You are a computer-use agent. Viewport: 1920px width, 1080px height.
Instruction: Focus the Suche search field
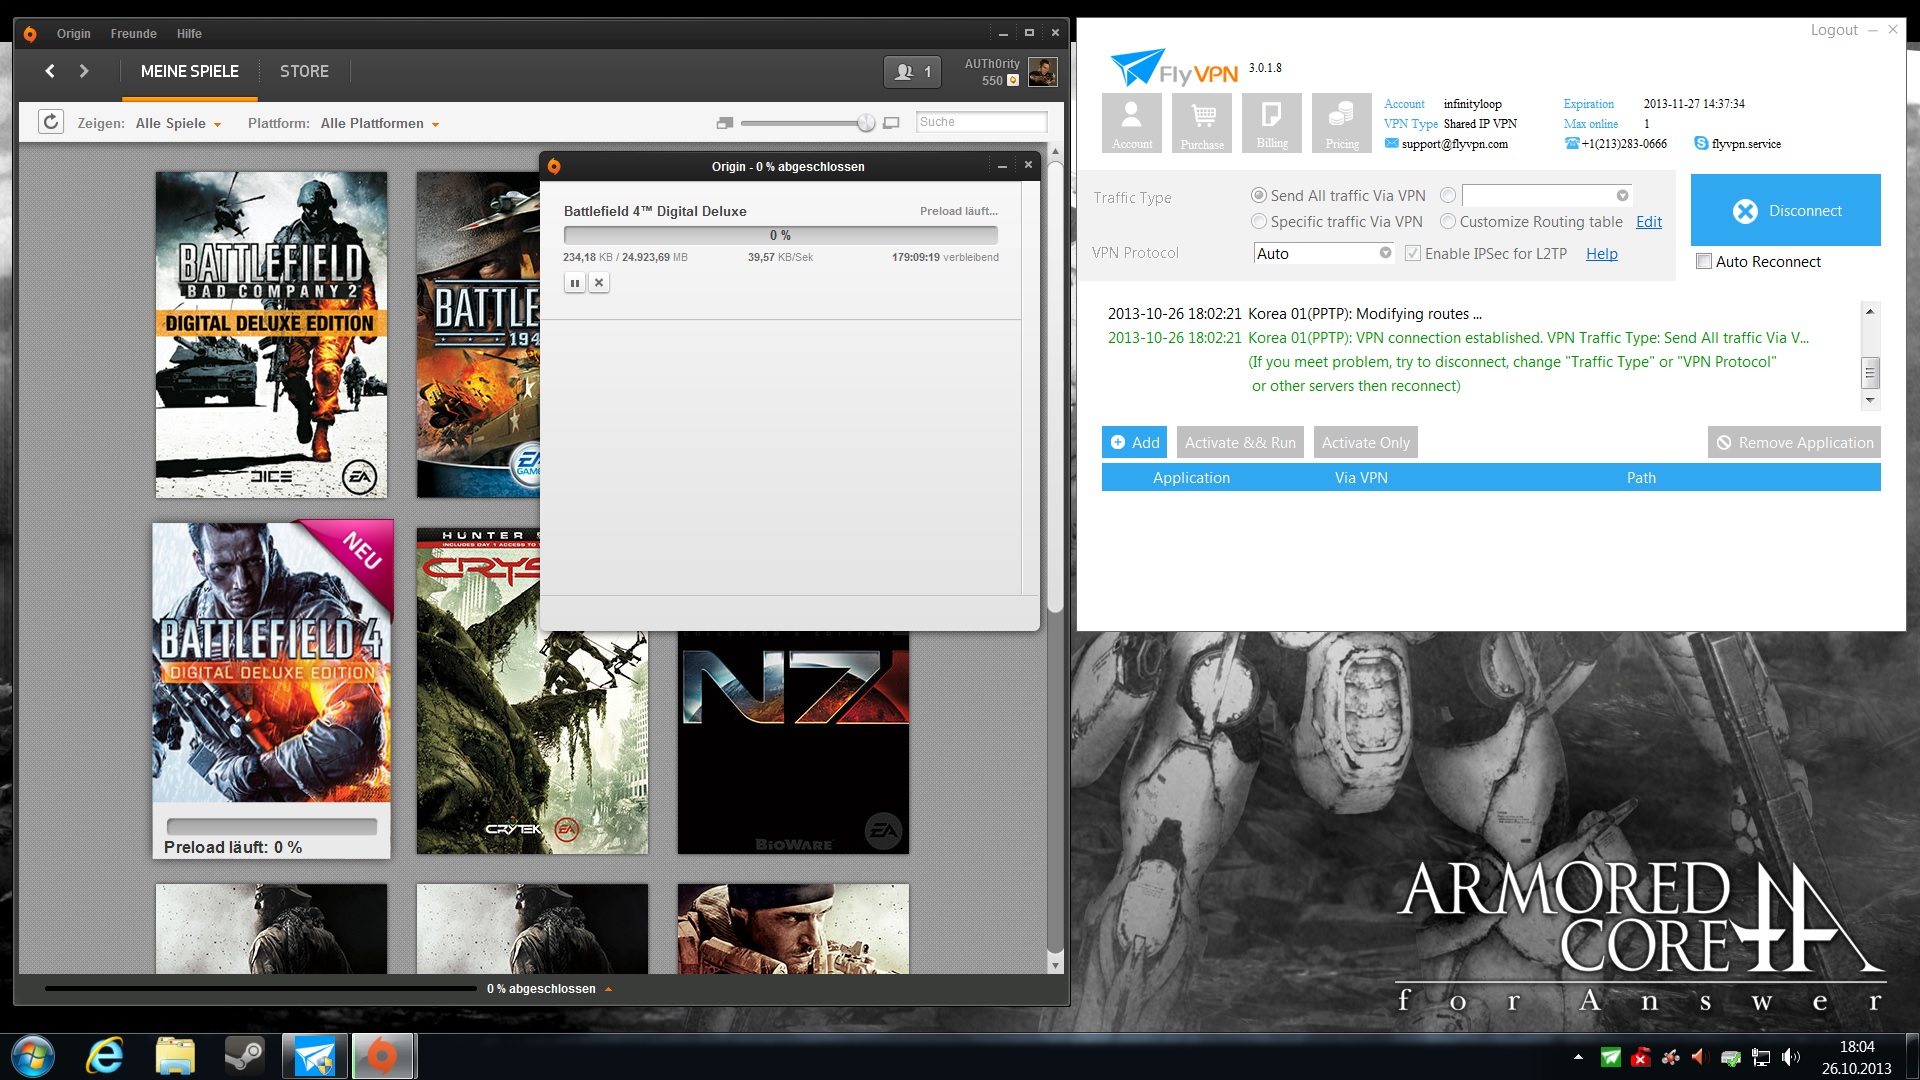tap(981, 122)
